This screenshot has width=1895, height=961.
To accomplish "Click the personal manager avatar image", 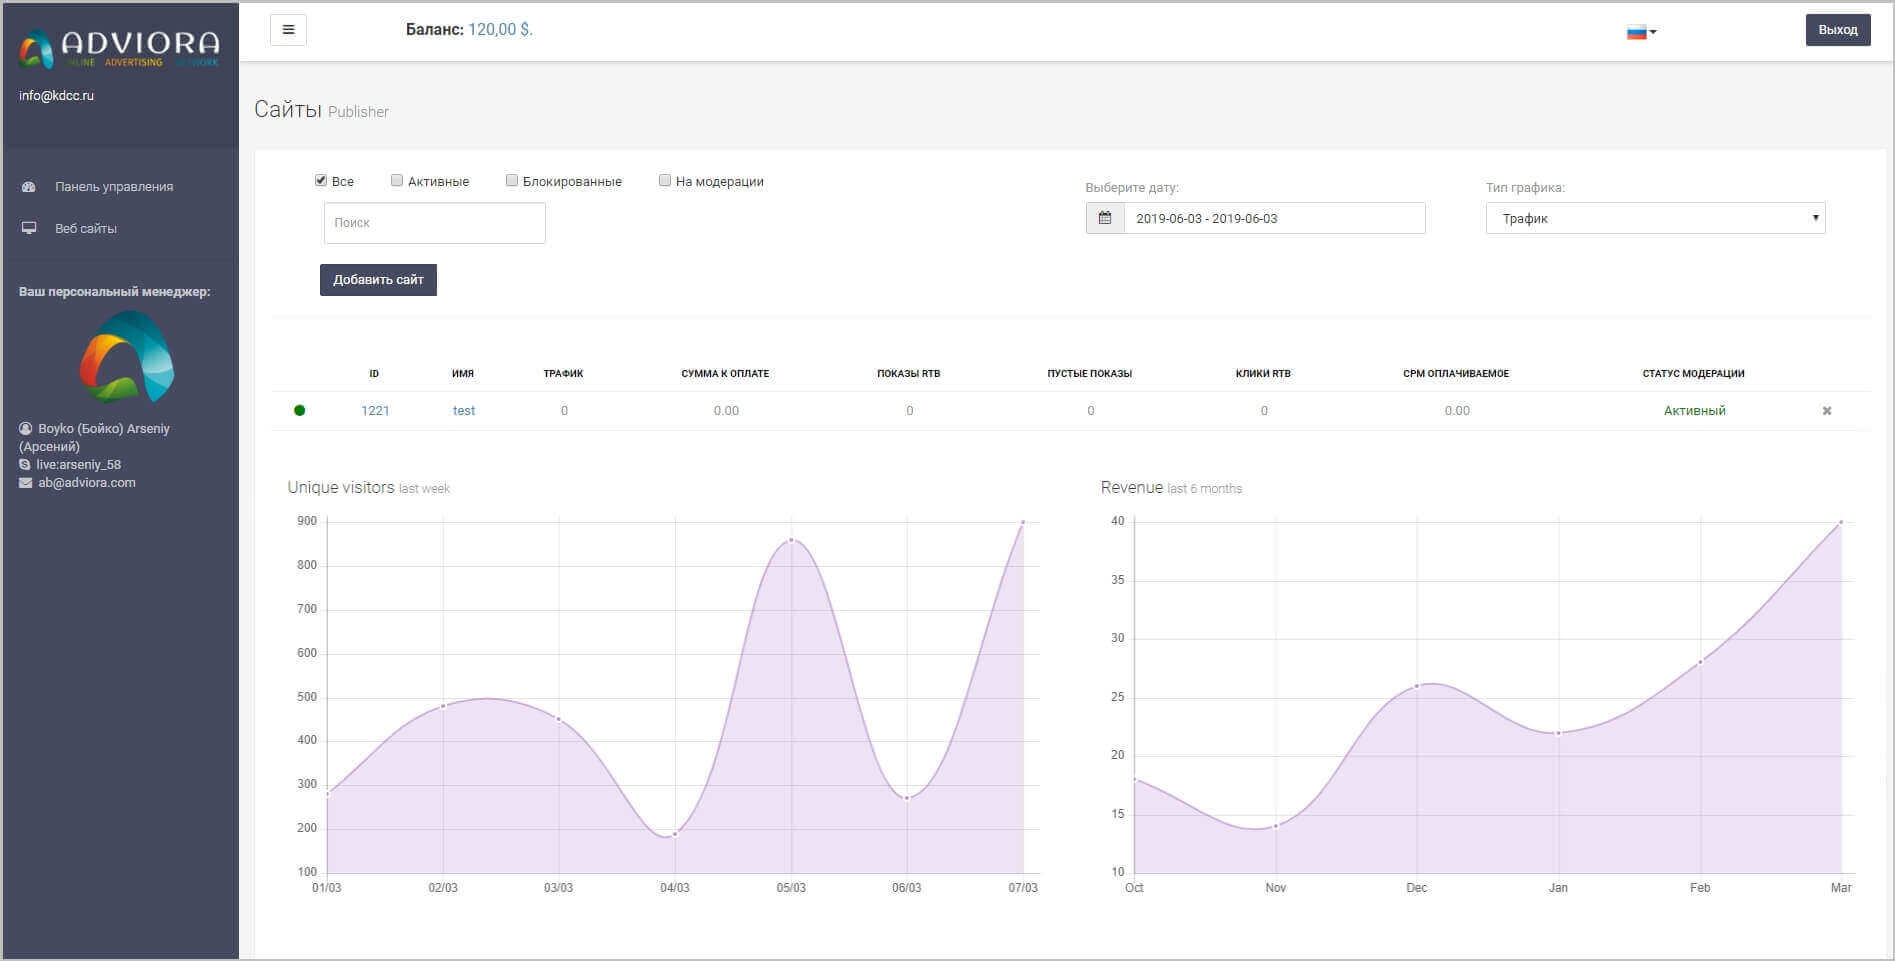I will (x=127, y=356).
